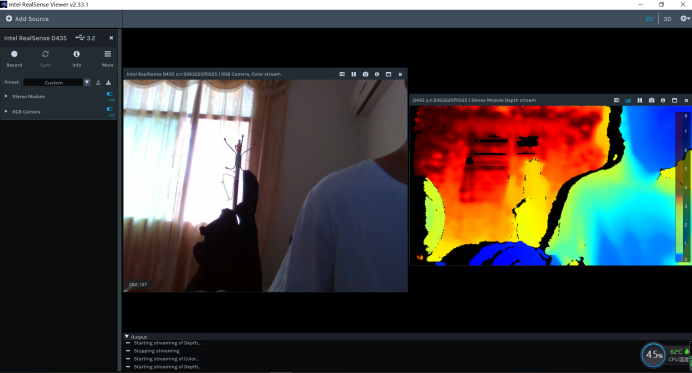This screenshot has width=692, height=373.
Task: Collapse the Output log panel
Action: tap(127, 336)
